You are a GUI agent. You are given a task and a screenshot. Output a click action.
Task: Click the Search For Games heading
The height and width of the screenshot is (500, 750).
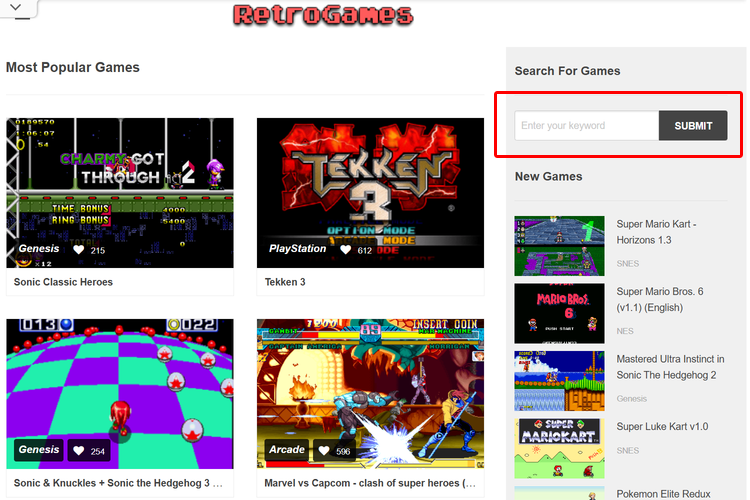point(567,71)
